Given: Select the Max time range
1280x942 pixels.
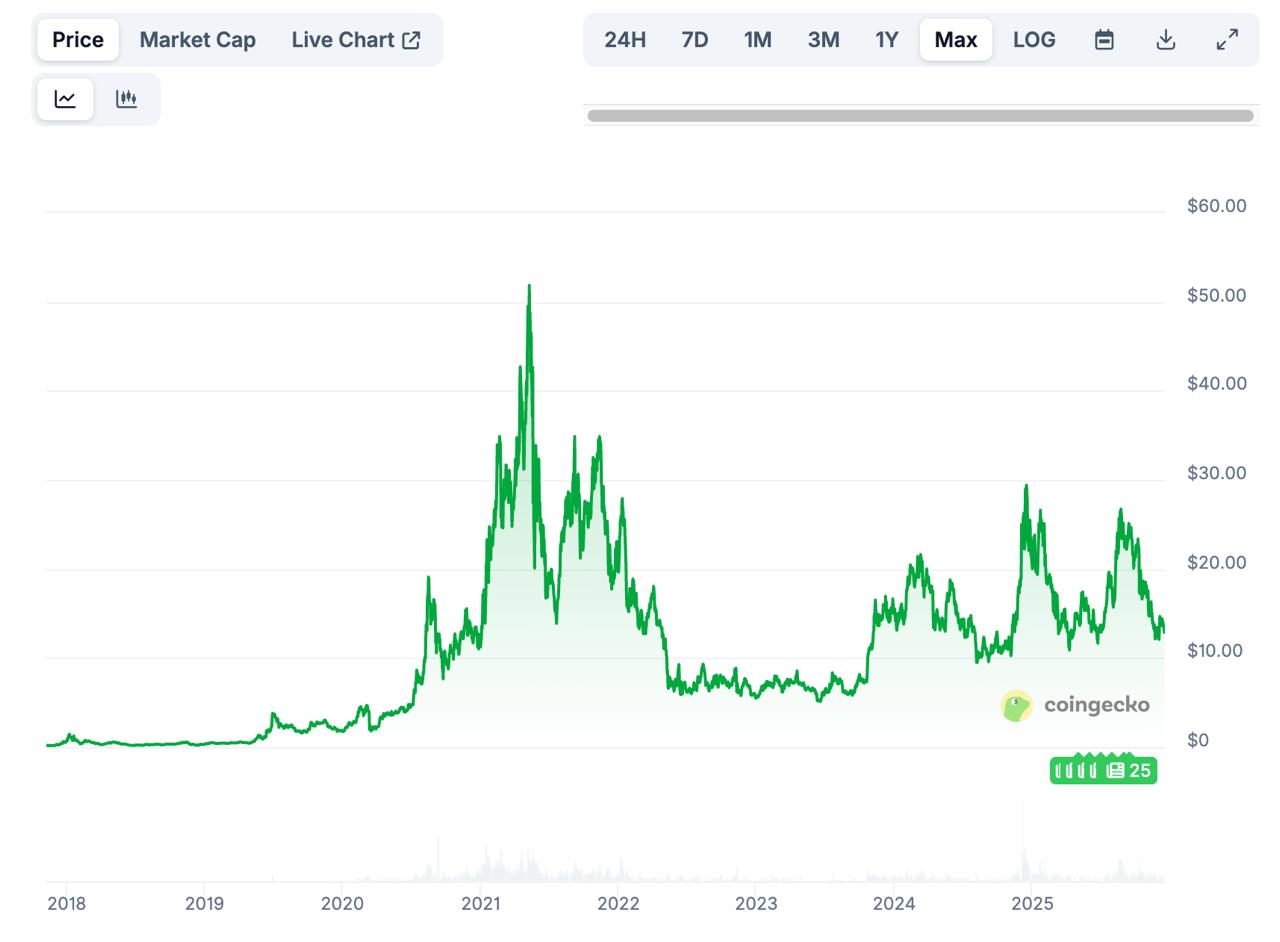Looking at the screenshot, I should point(955,39).
